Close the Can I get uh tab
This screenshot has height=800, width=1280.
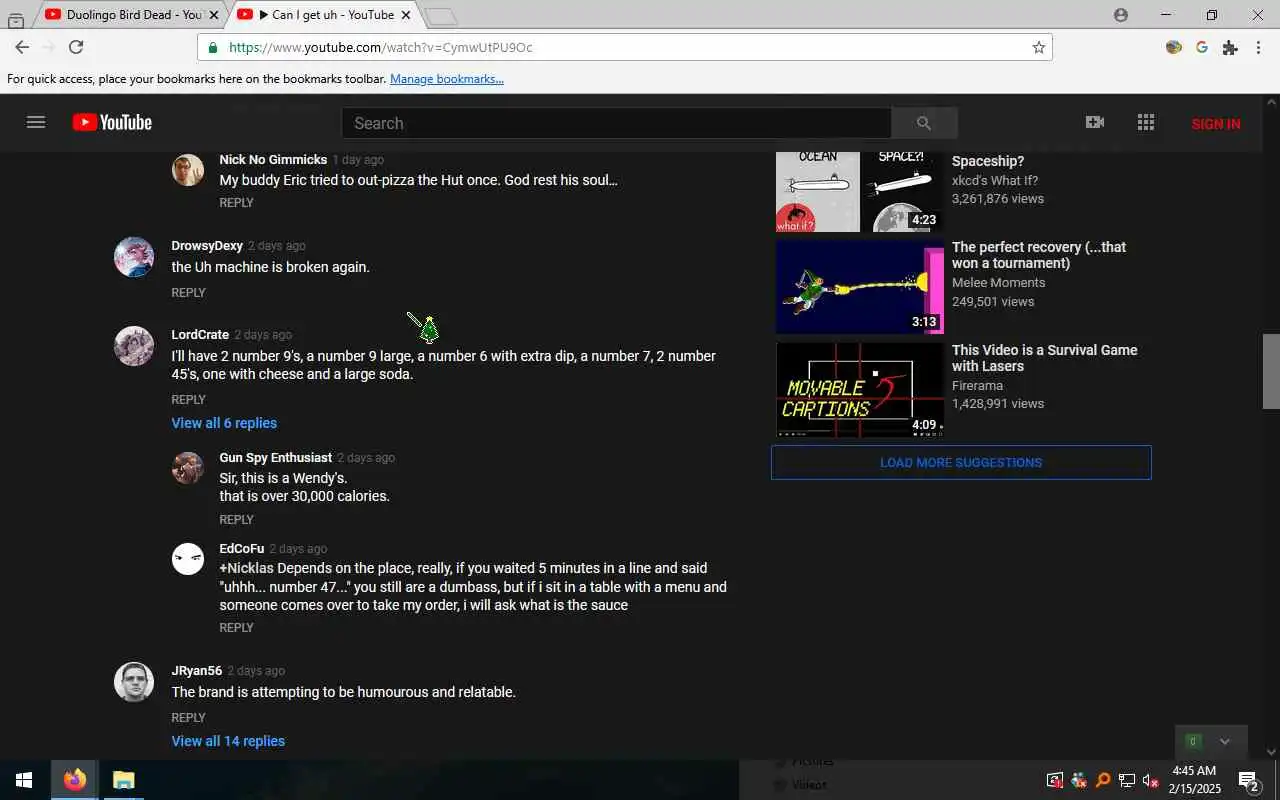point(405,15)
